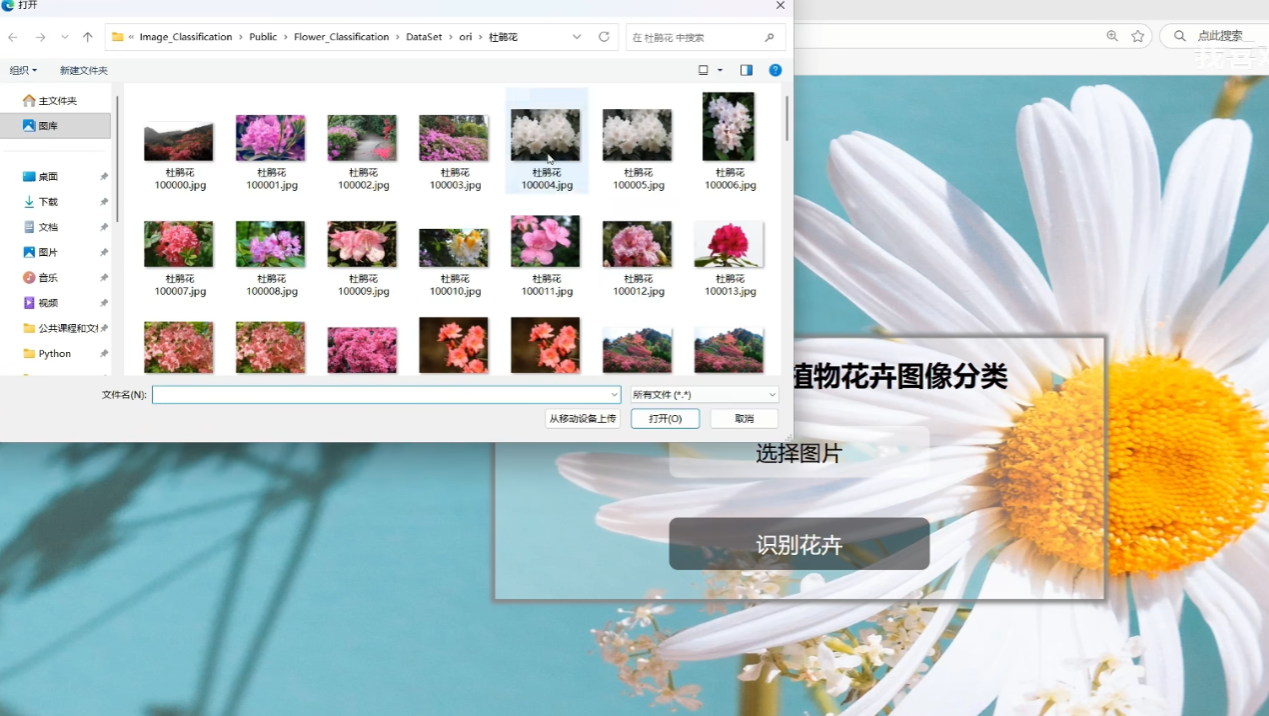This screenshot has height=716, width=1269.
Task: Click Public in the address path
Action: 263,37
